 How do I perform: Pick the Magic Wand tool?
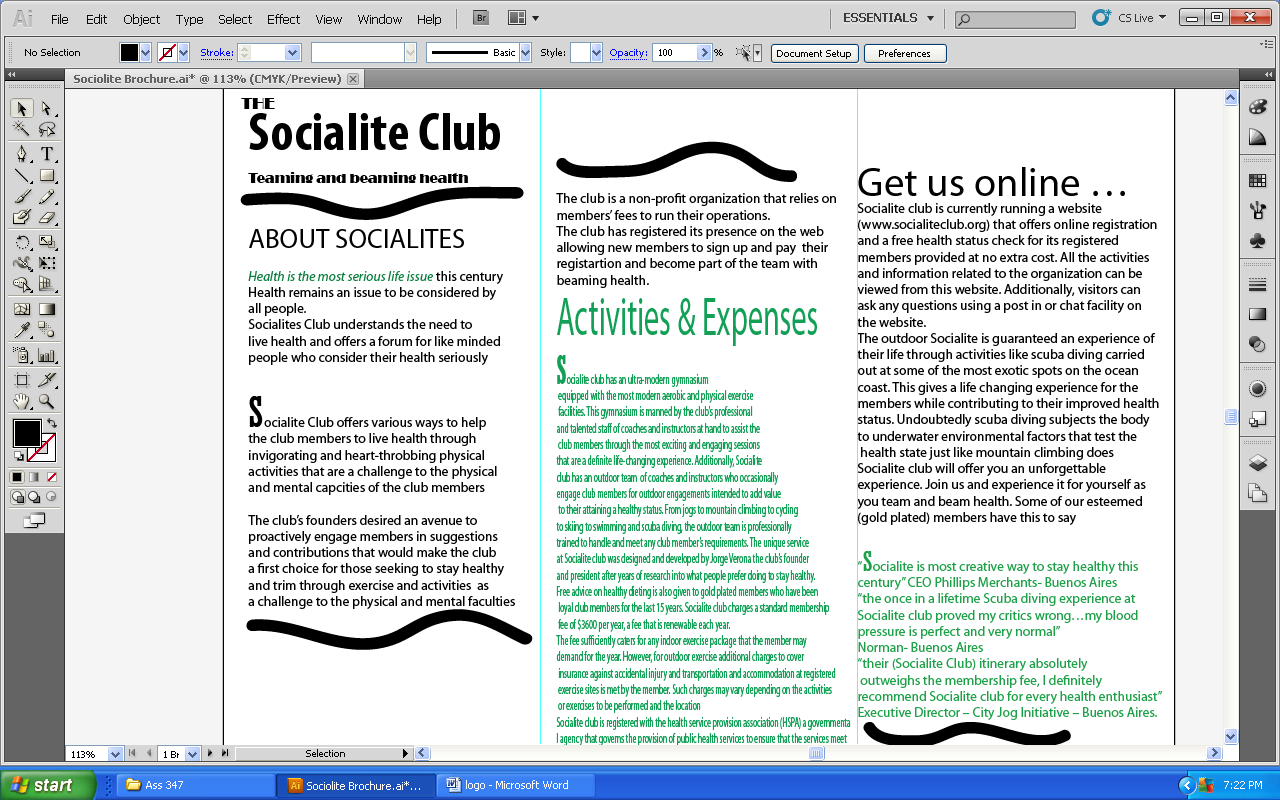pyautogui.click(x=22, y=129)
